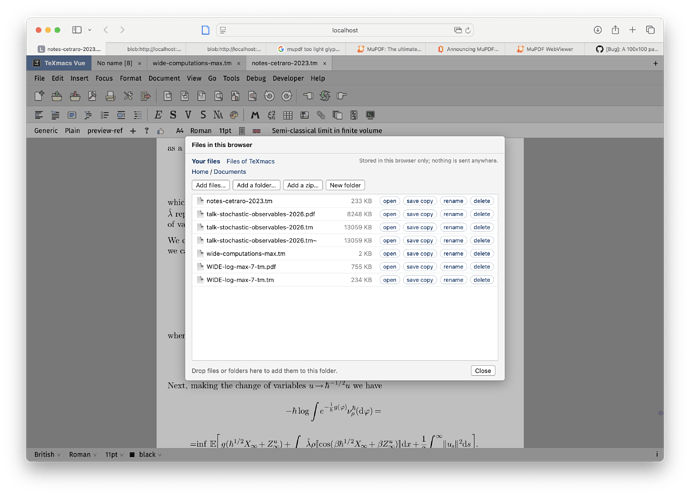Open the 11pt size dropdown in status bar
Screen dimensions: 690x496
point(114,455)
